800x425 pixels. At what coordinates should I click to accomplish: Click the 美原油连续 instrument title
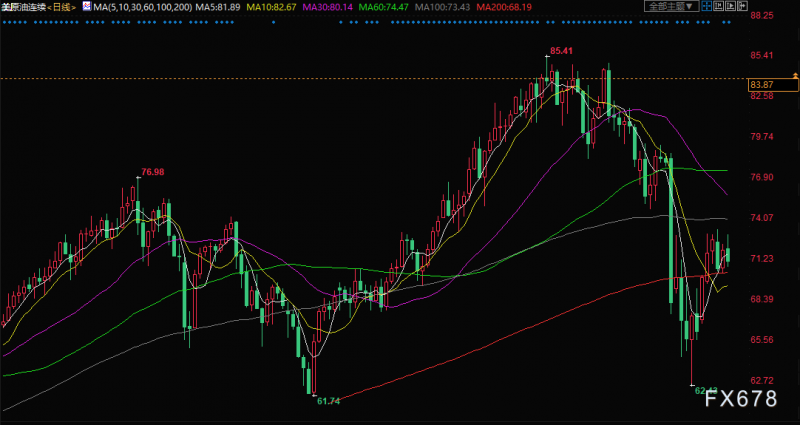[x=23, y=7]
